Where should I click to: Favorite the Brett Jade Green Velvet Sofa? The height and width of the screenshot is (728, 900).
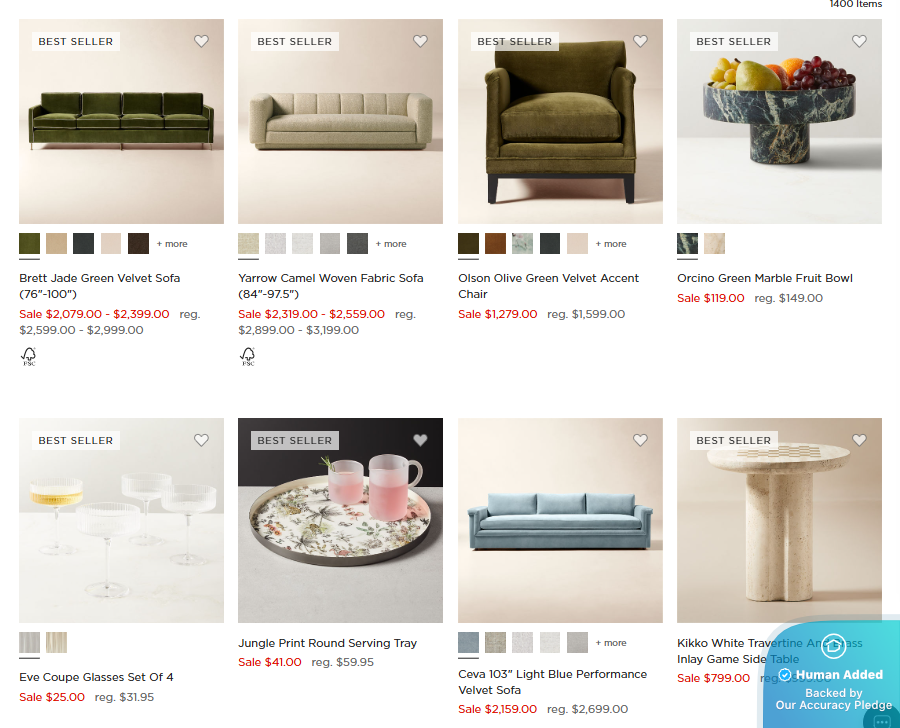point(201,41)
